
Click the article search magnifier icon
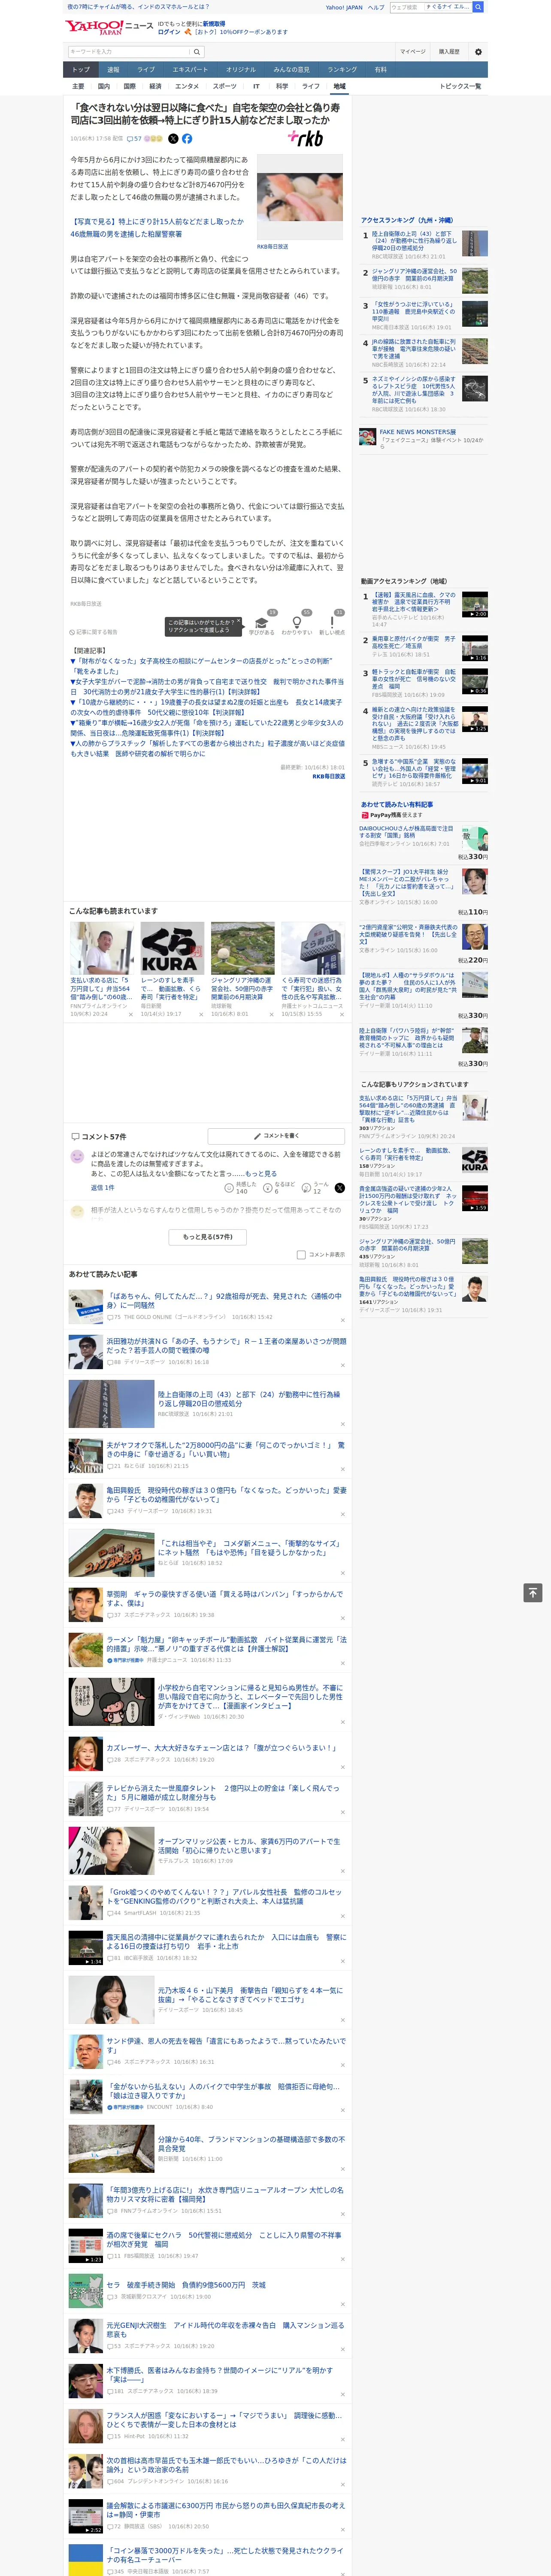pos(197,51)
